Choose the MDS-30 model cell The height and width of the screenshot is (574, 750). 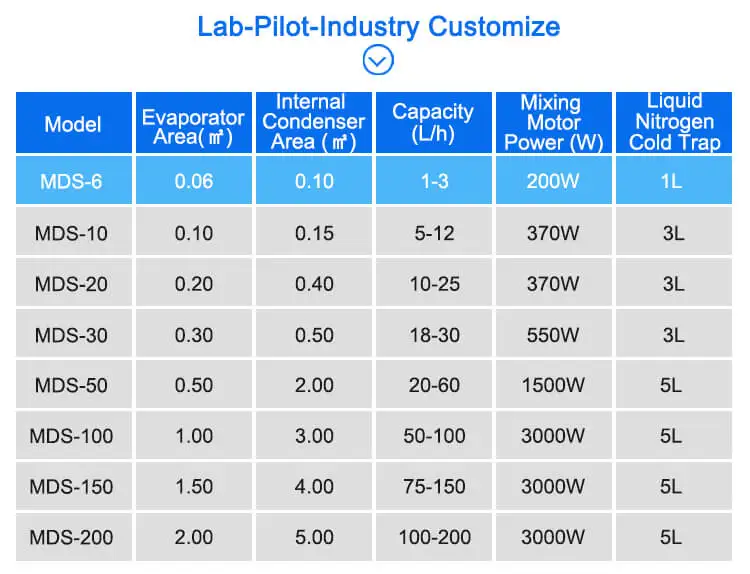tap(73, 335)
